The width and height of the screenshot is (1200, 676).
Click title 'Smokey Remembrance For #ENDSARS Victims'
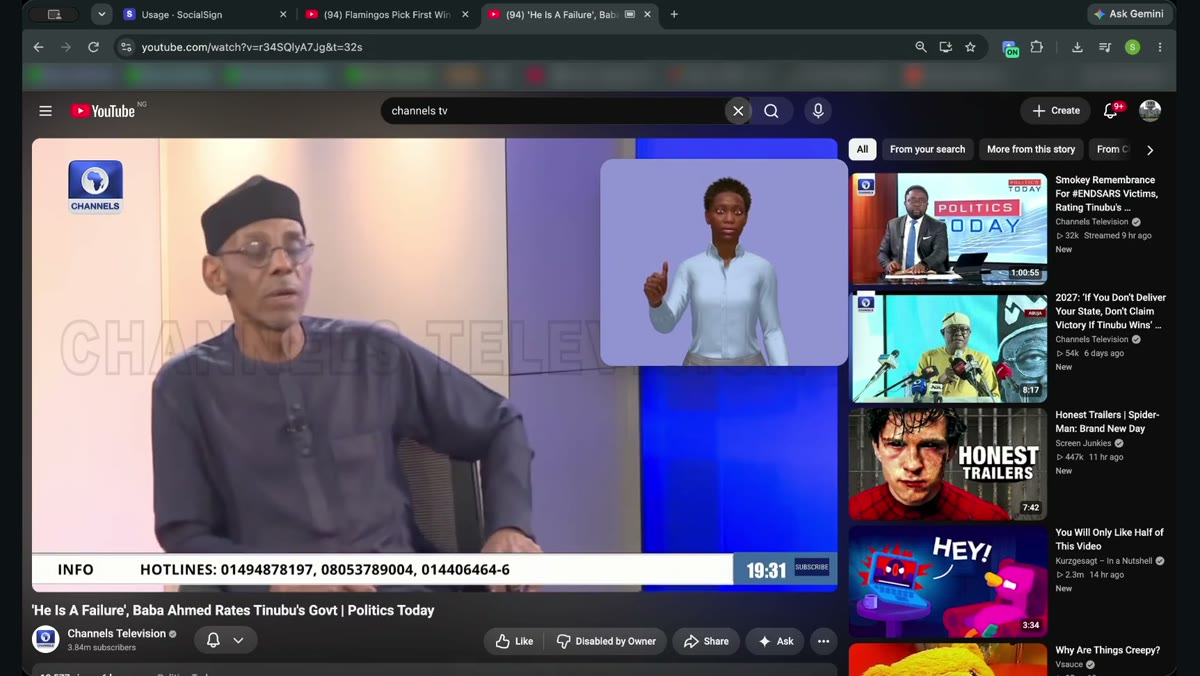click(x=1107, y=194)
